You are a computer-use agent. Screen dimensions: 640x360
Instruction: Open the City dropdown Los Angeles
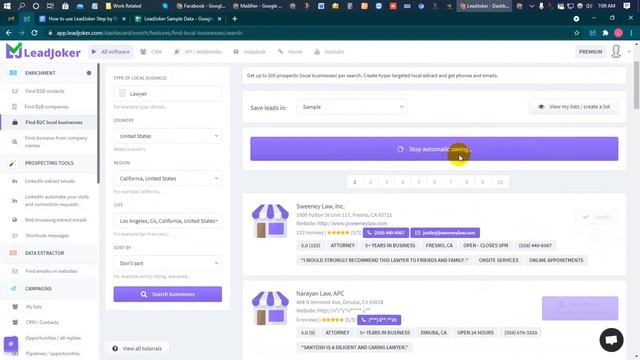(168, 221)
